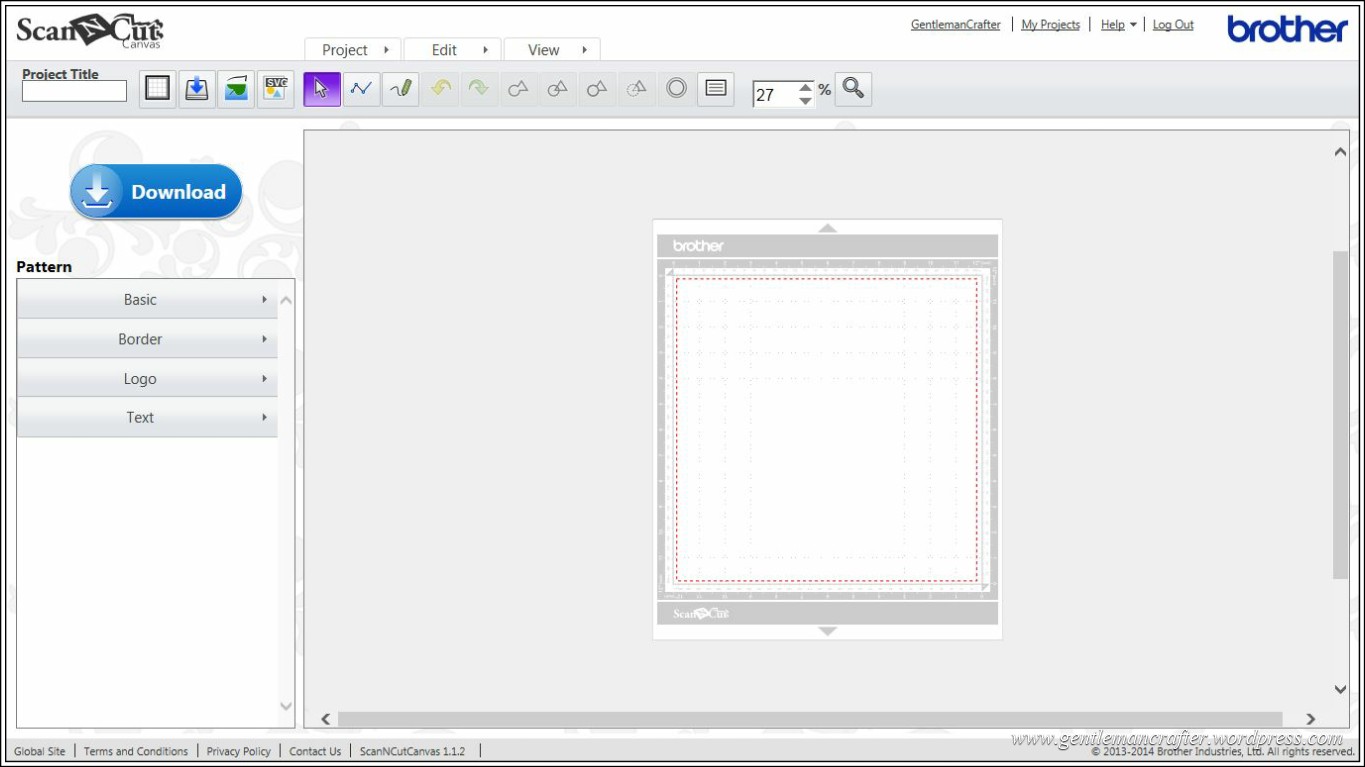The width and height of the screenshot is (1365, 767).
Task: Select the arrow selection tool
Action: [x=322, y=89]
